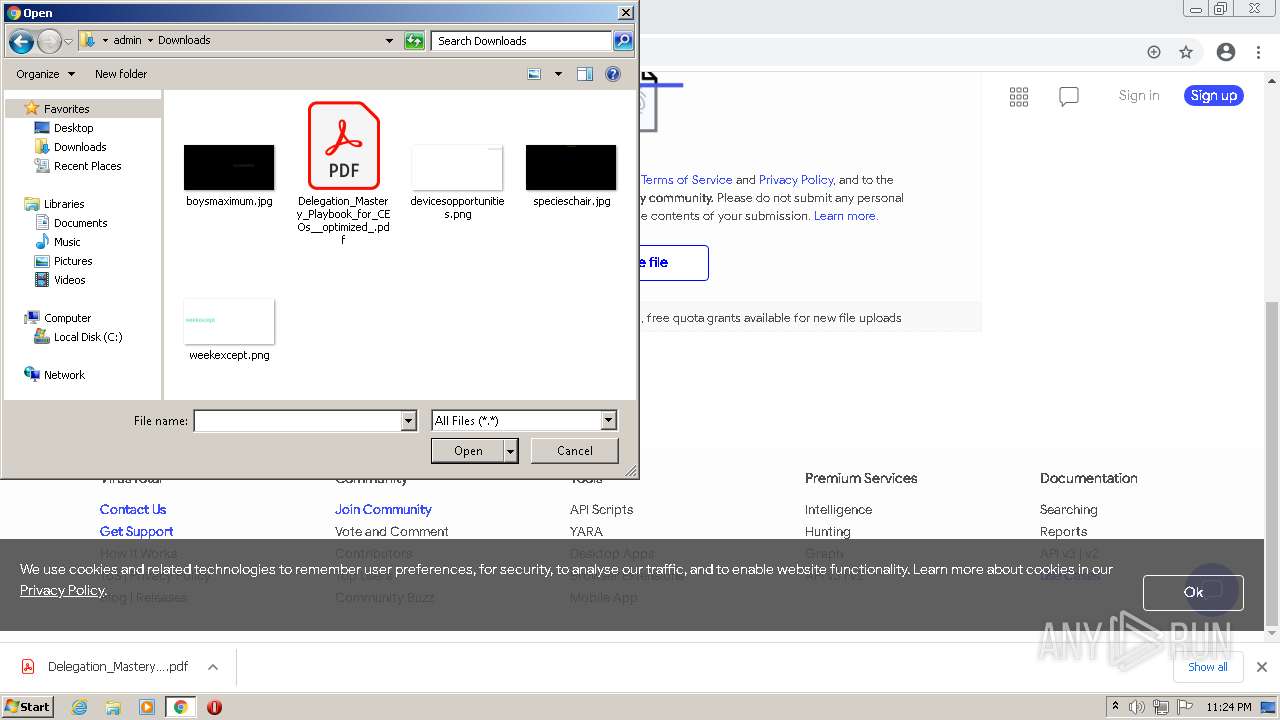Cancel the Open dialog
1280x720 pixels.
(575, 451)
